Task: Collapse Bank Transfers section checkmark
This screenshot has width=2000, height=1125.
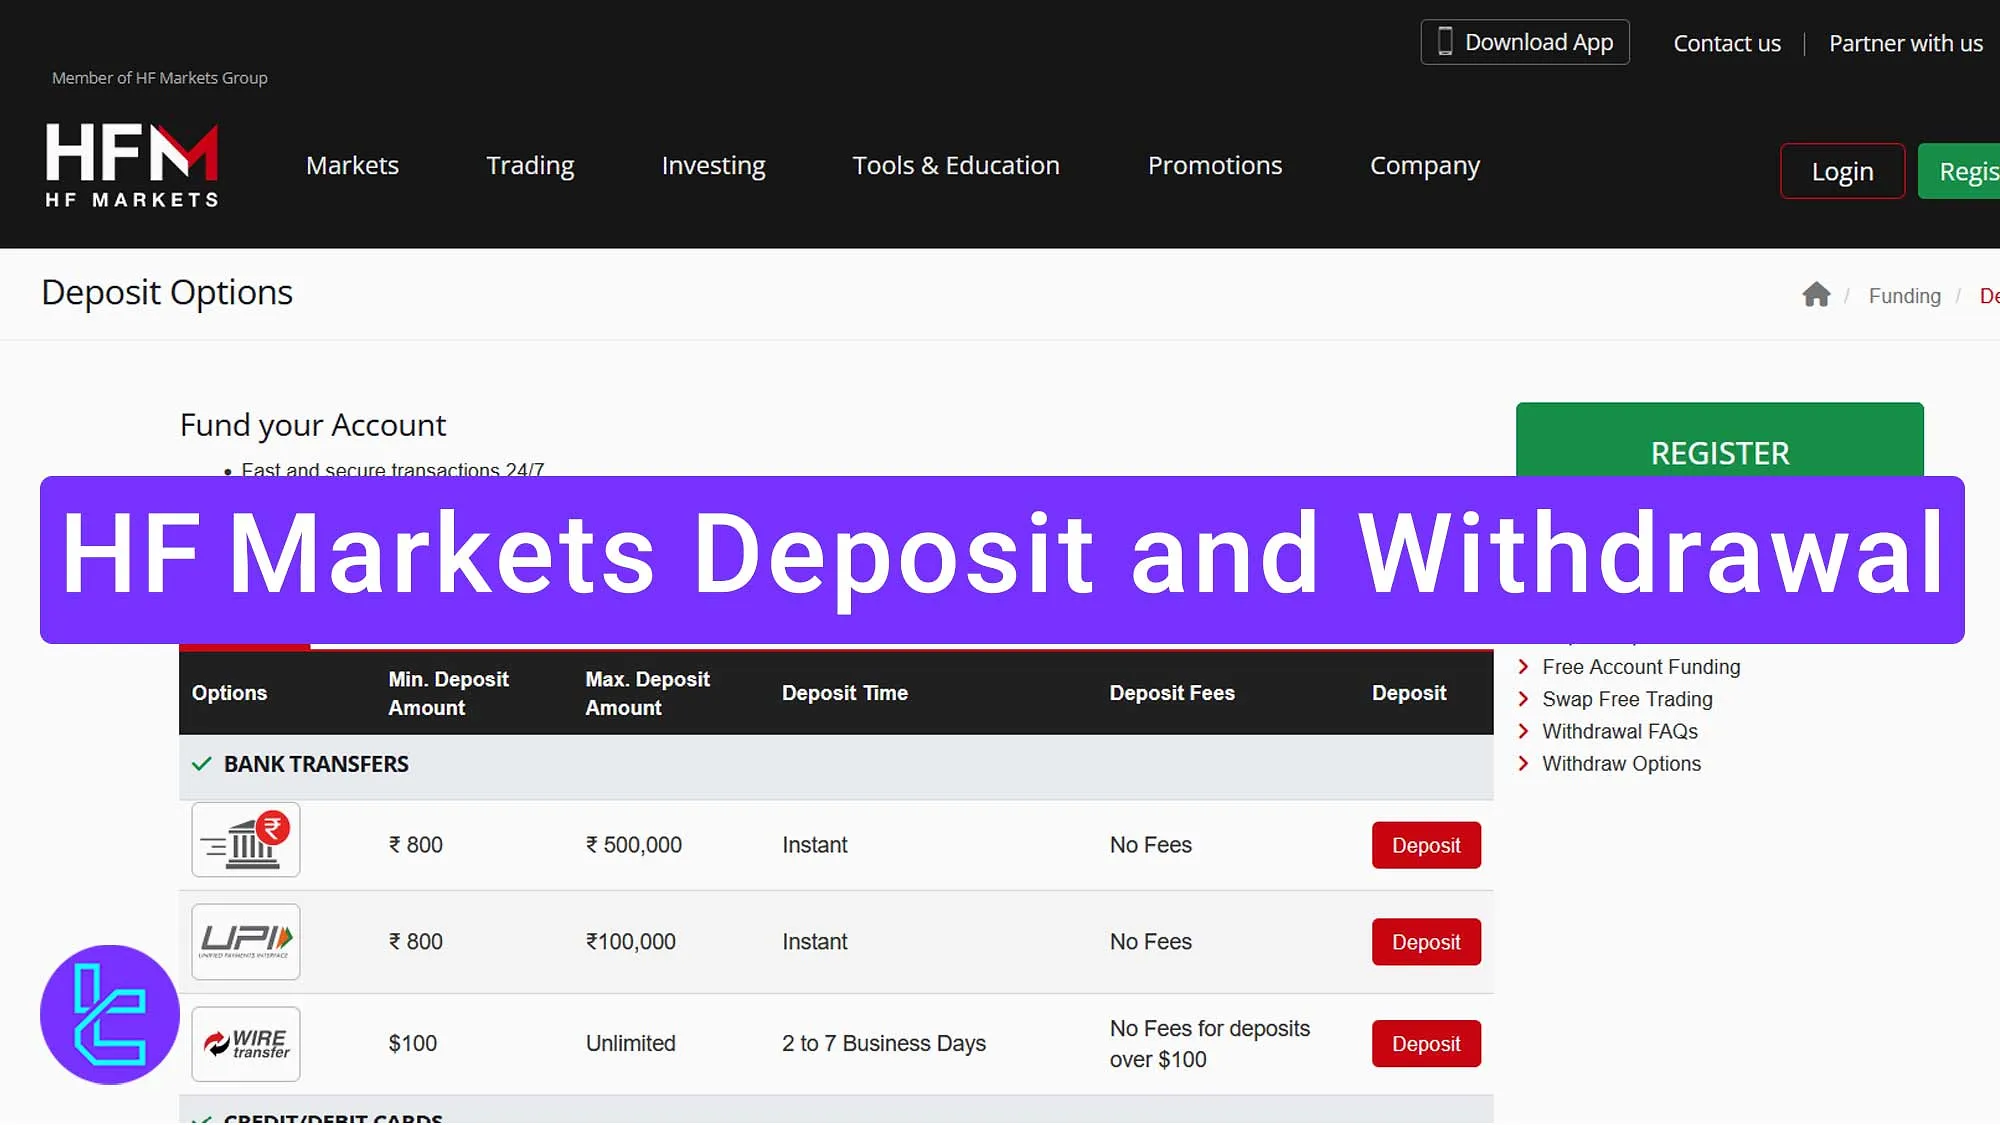Action: 201,764
